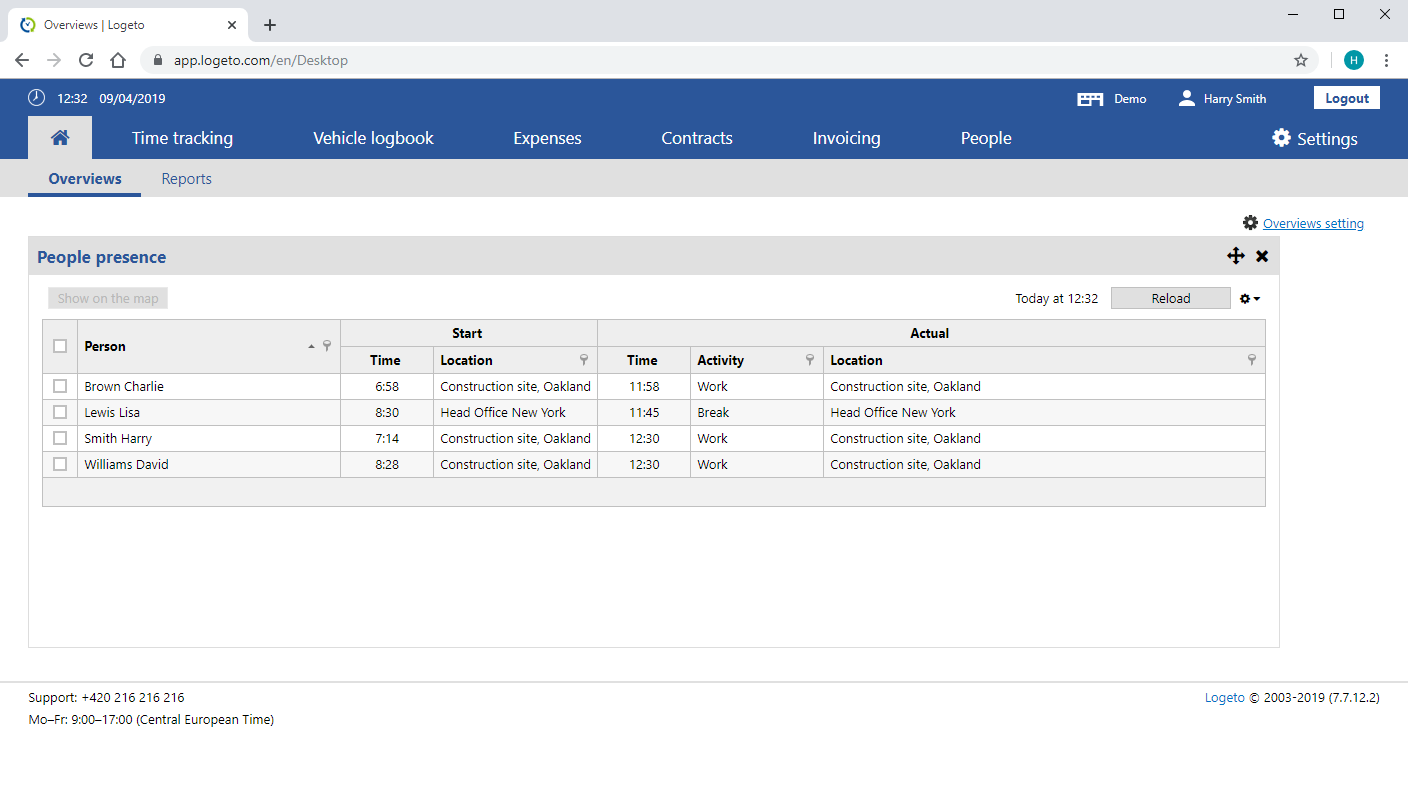Open the home dashboard icon tab

[60, 138]
